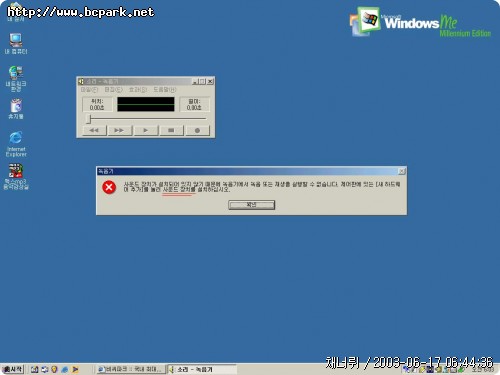Image resolution: width=500 pixels, height=375 pixels.
Task: Open the My Computer (내 컴퓨터) desktop icon
Action: coord(16,43)
